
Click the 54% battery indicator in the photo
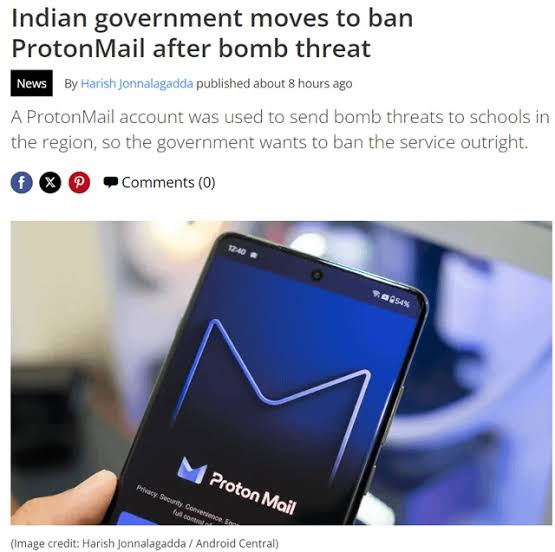pos(399,301)
